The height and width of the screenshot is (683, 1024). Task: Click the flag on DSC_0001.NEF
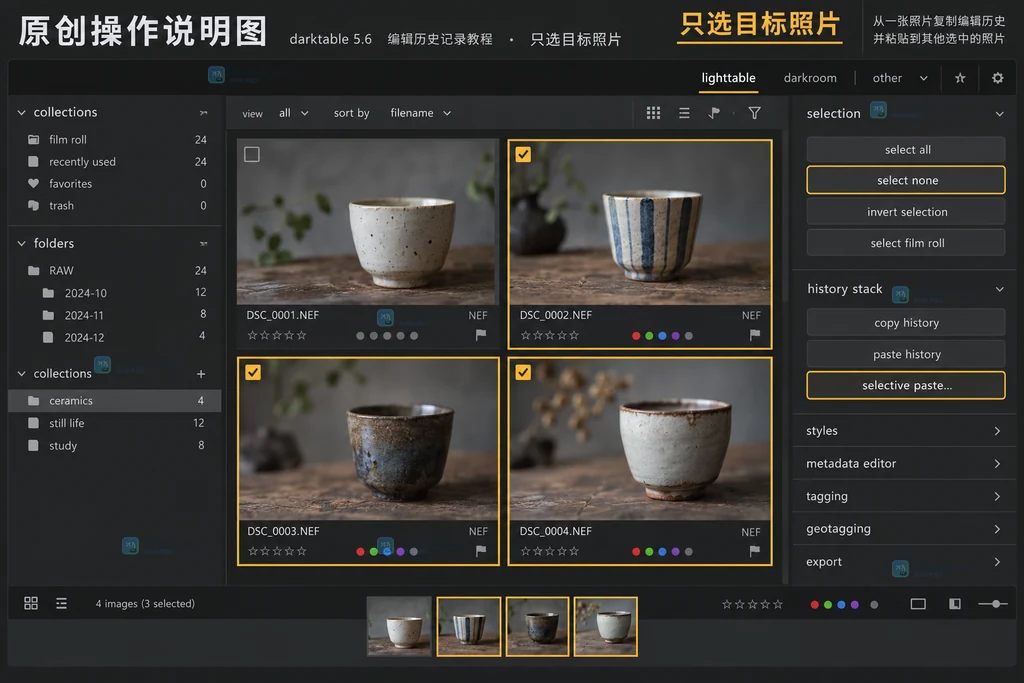click(x=481, y=335)
